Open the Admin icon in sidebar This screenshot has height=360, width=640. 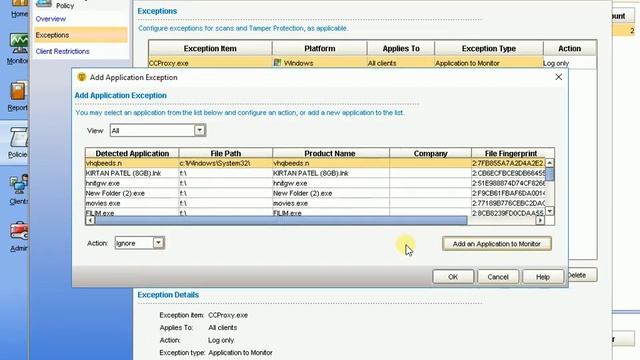coord(19,231)
